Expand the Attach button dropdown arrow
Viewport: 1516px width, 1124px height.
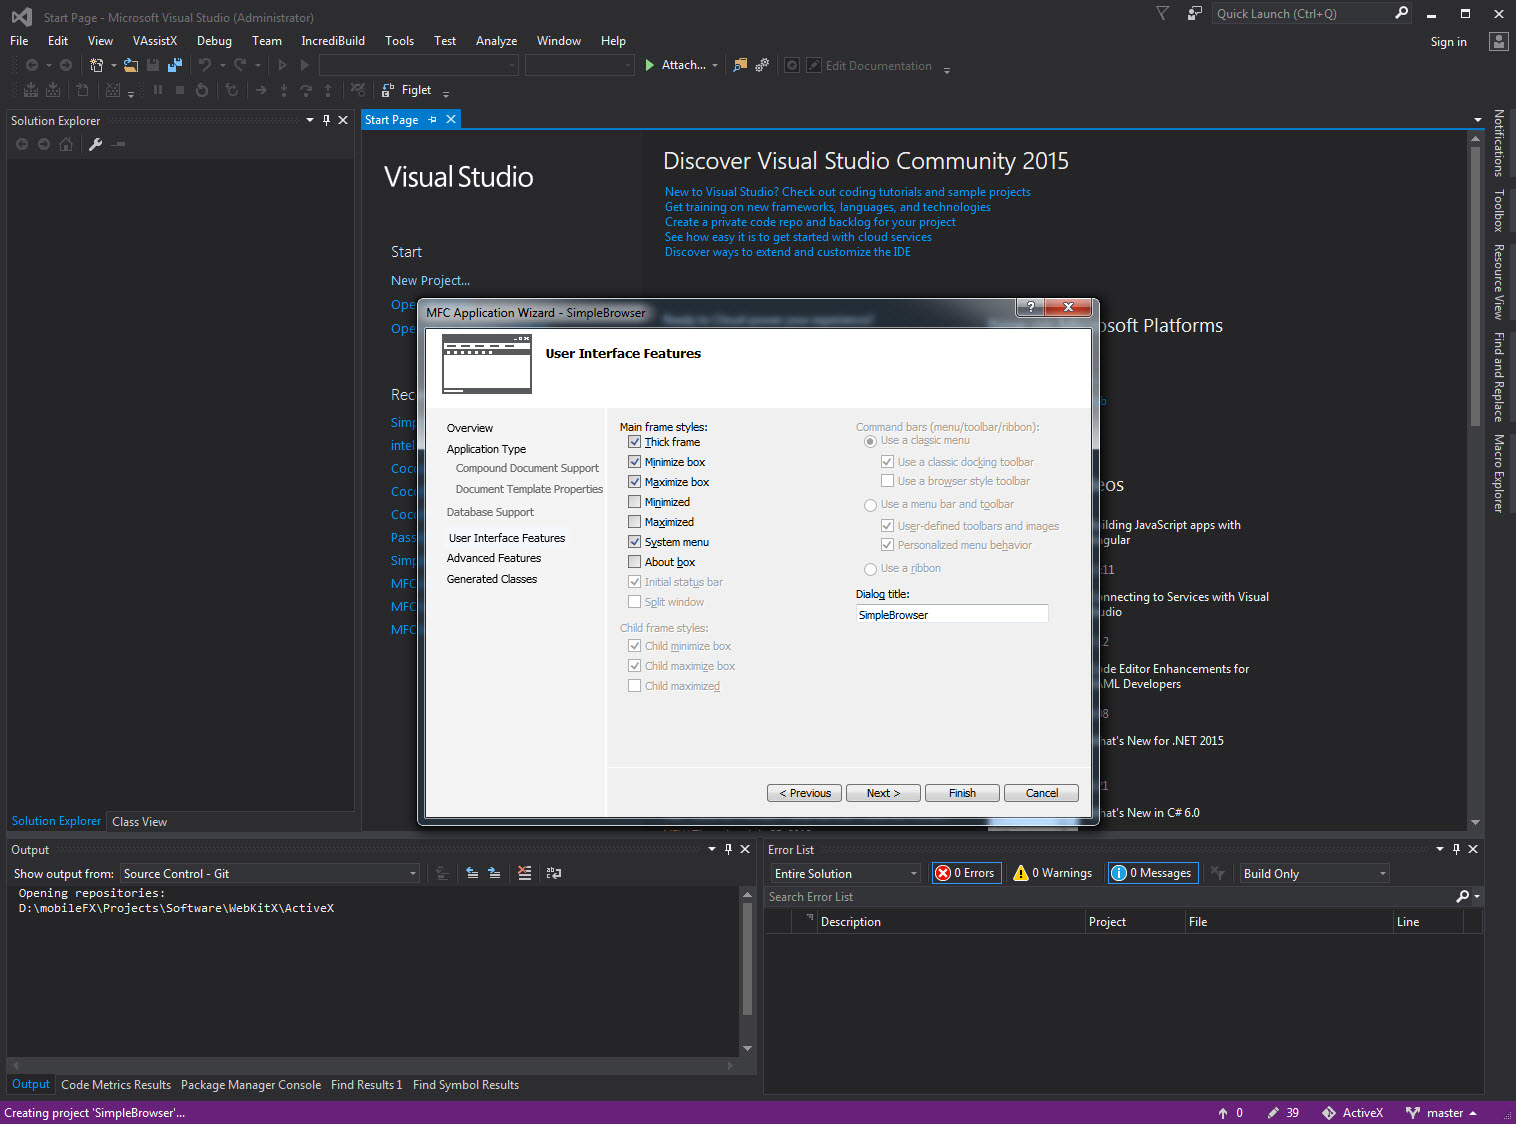(x=715, y=66)
